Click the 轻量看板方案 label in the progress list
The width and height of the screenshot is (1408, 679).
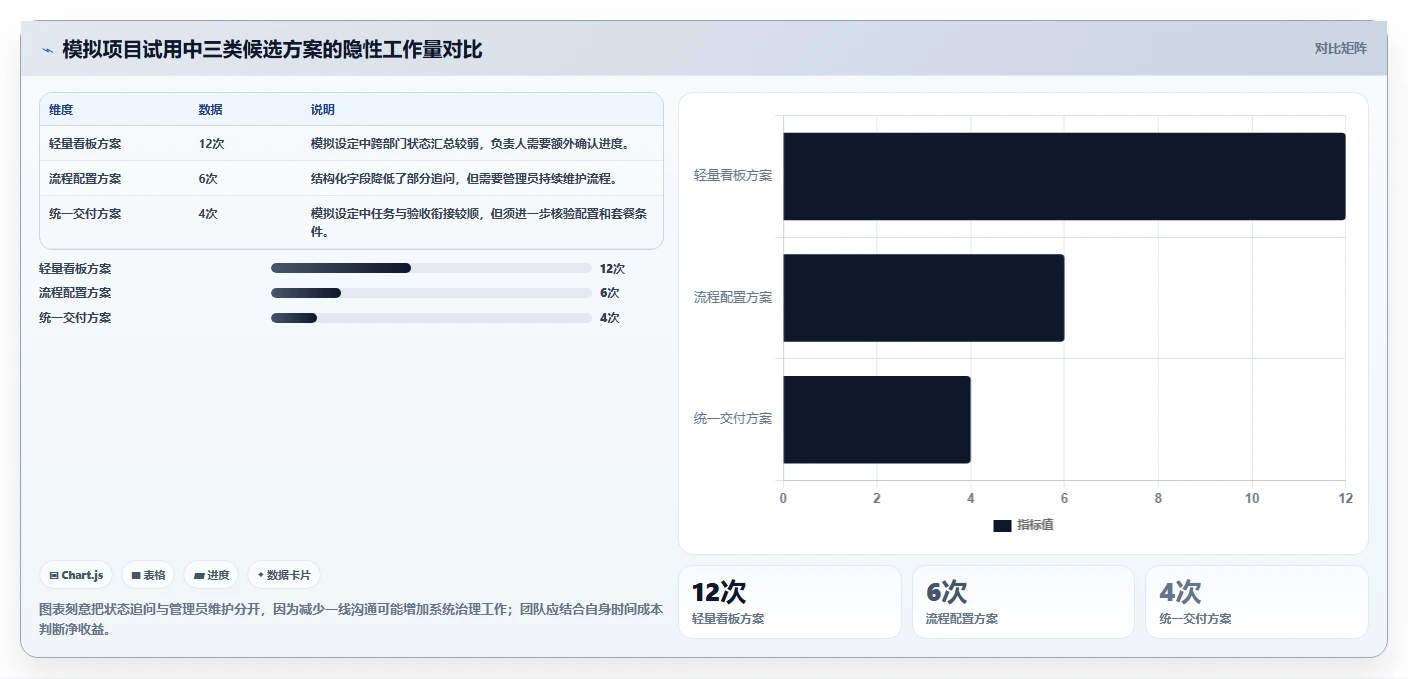click(75, 268)
